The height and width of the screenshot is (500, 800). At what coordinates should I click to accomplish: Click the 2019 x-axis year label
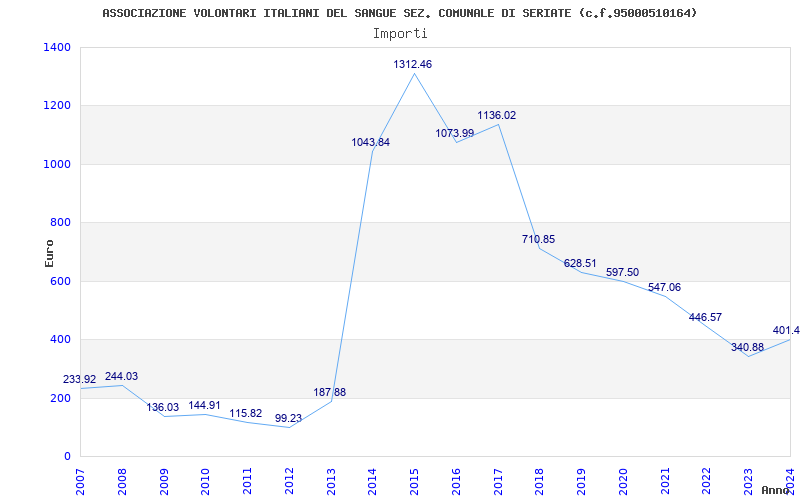[581, 481]
